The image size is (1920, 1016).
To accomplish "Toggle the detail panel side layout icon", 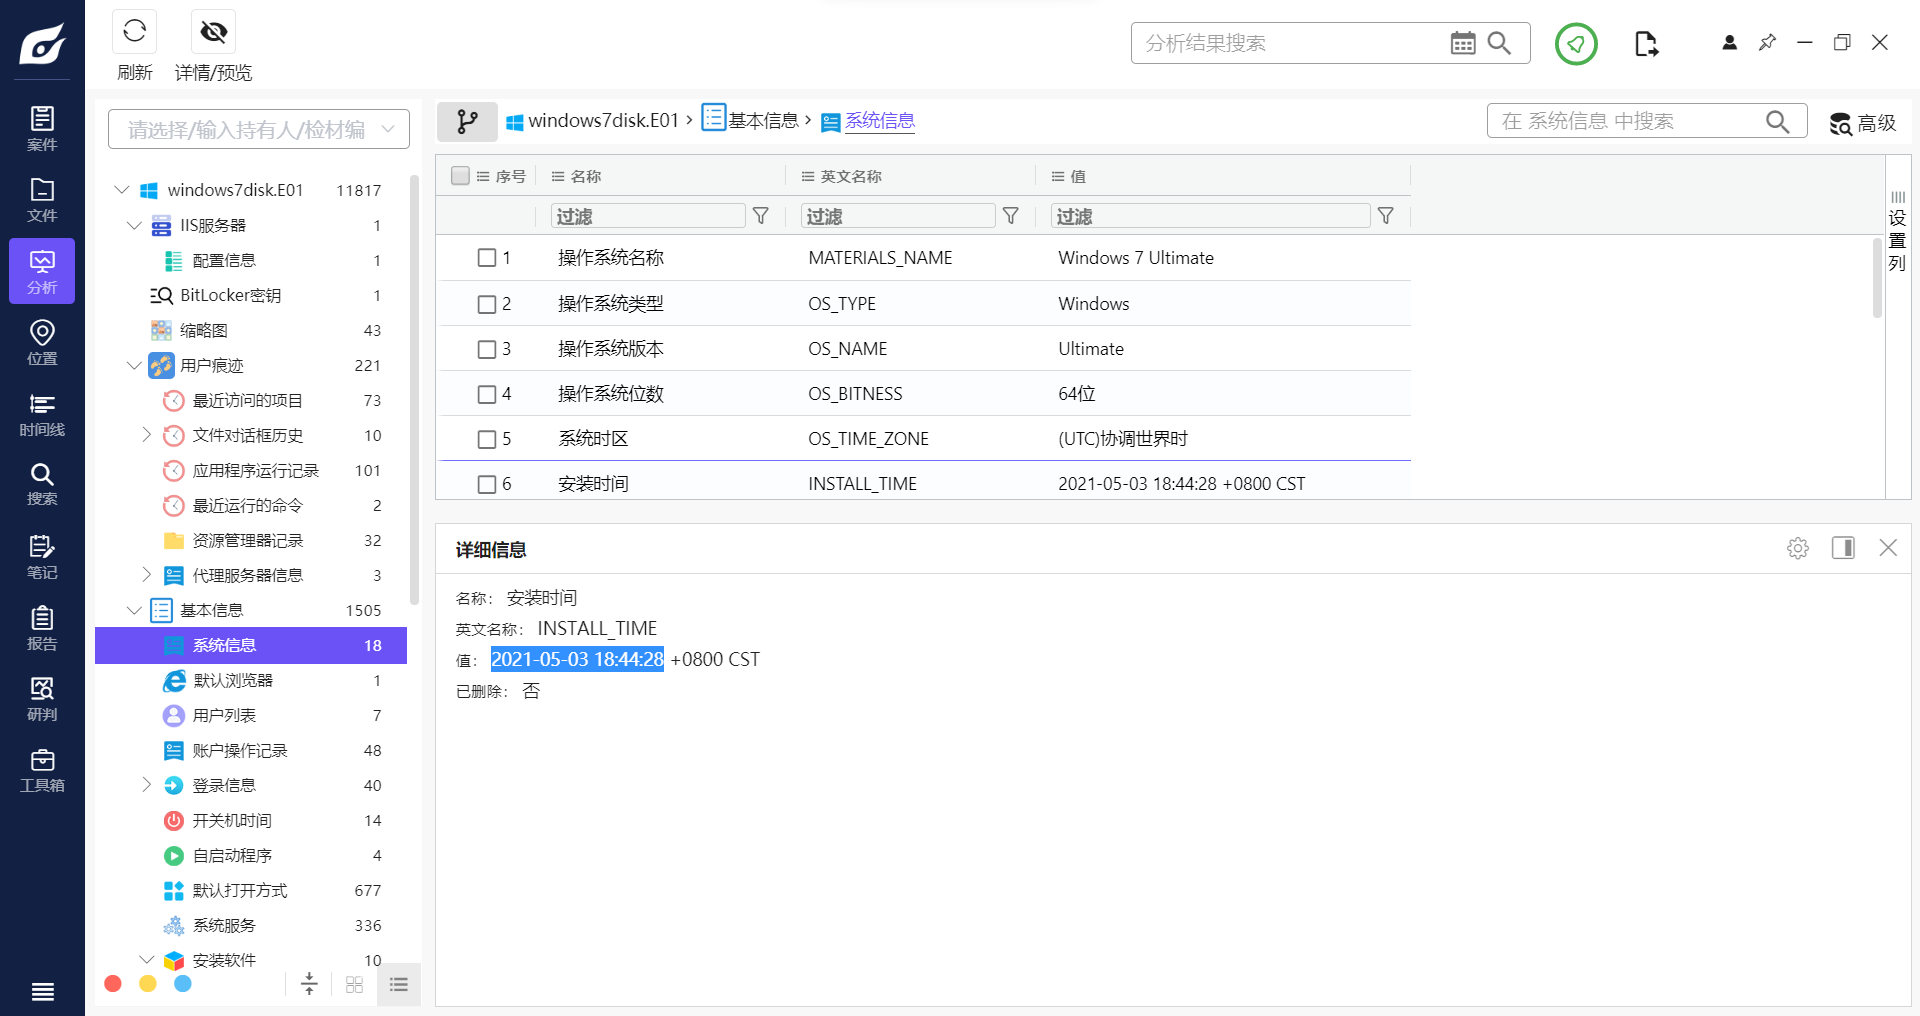I will (x=1843, y=547).
